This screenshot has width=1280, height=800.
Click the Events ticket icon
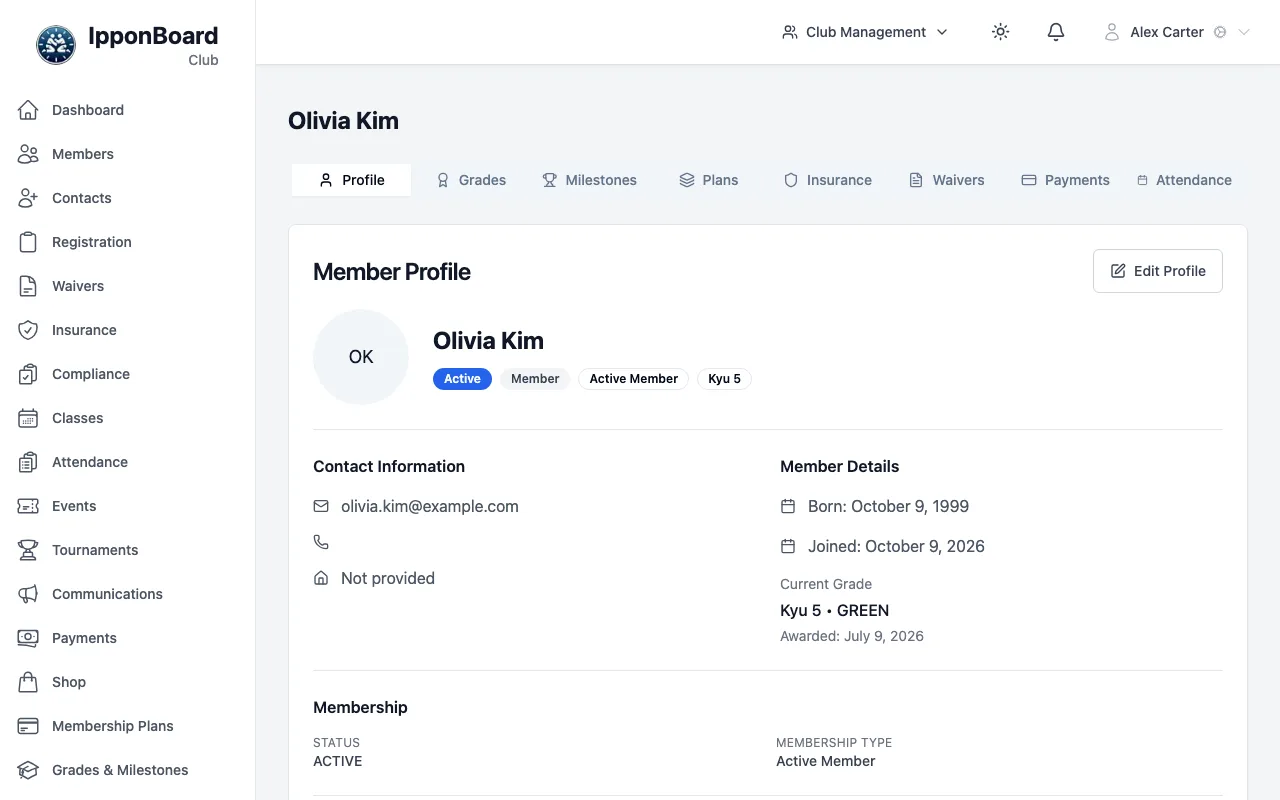click(28, 506)
